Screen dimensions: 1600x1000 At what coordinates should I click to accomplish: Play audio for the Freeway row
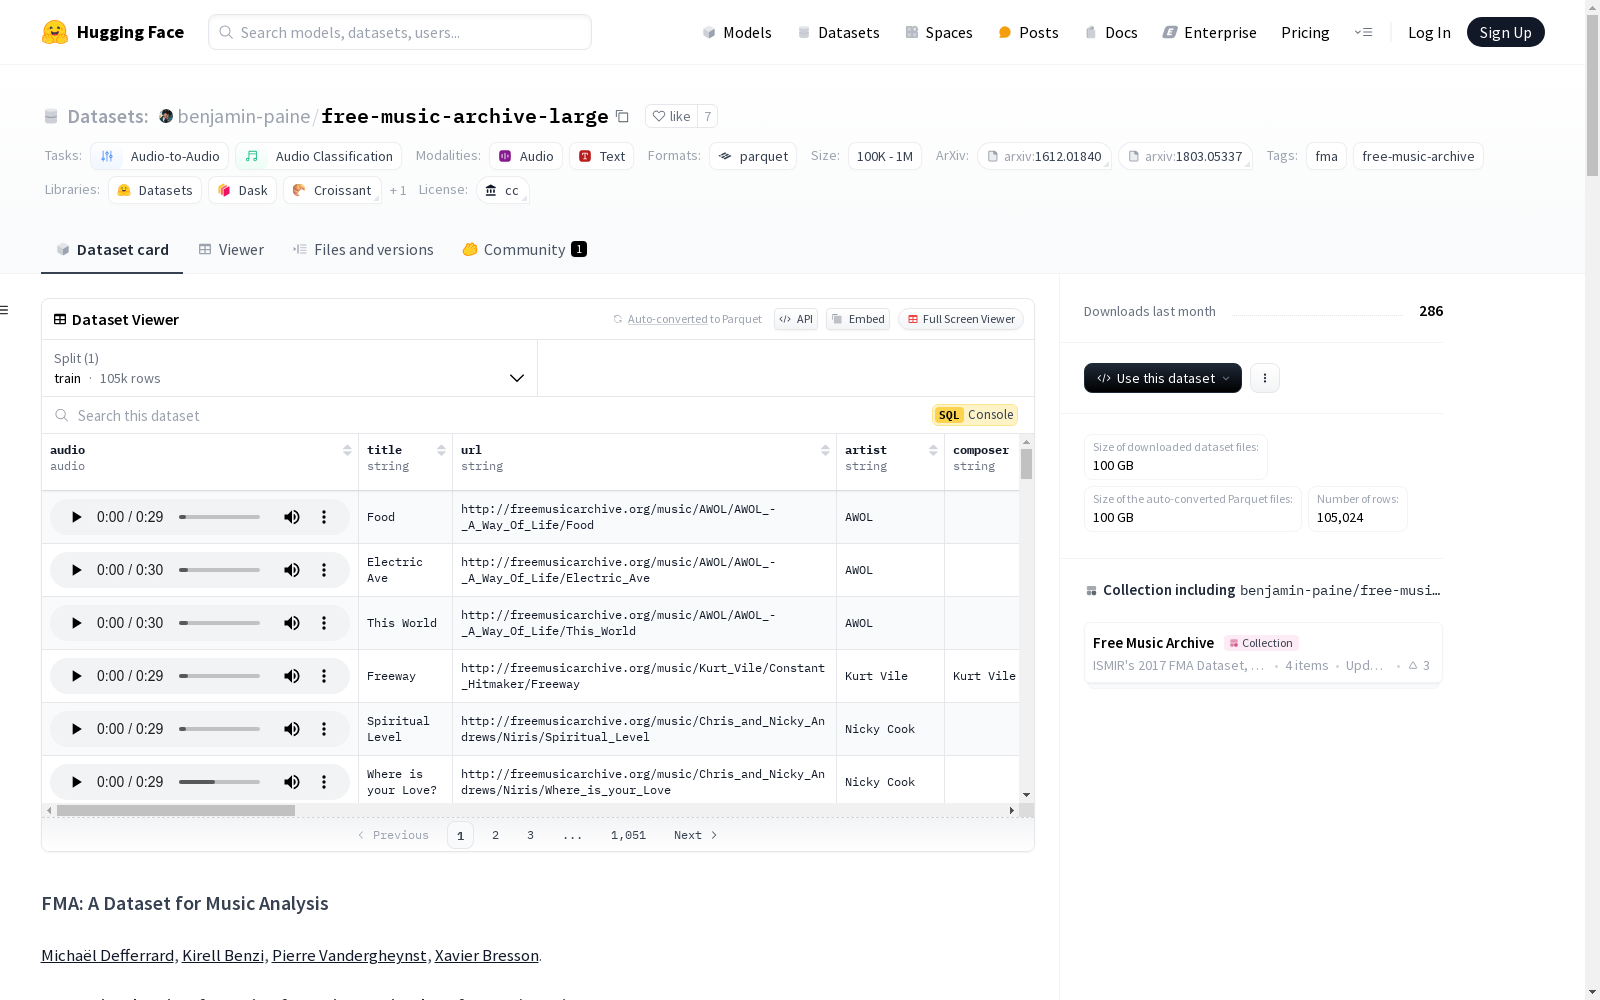coord(76,676)
